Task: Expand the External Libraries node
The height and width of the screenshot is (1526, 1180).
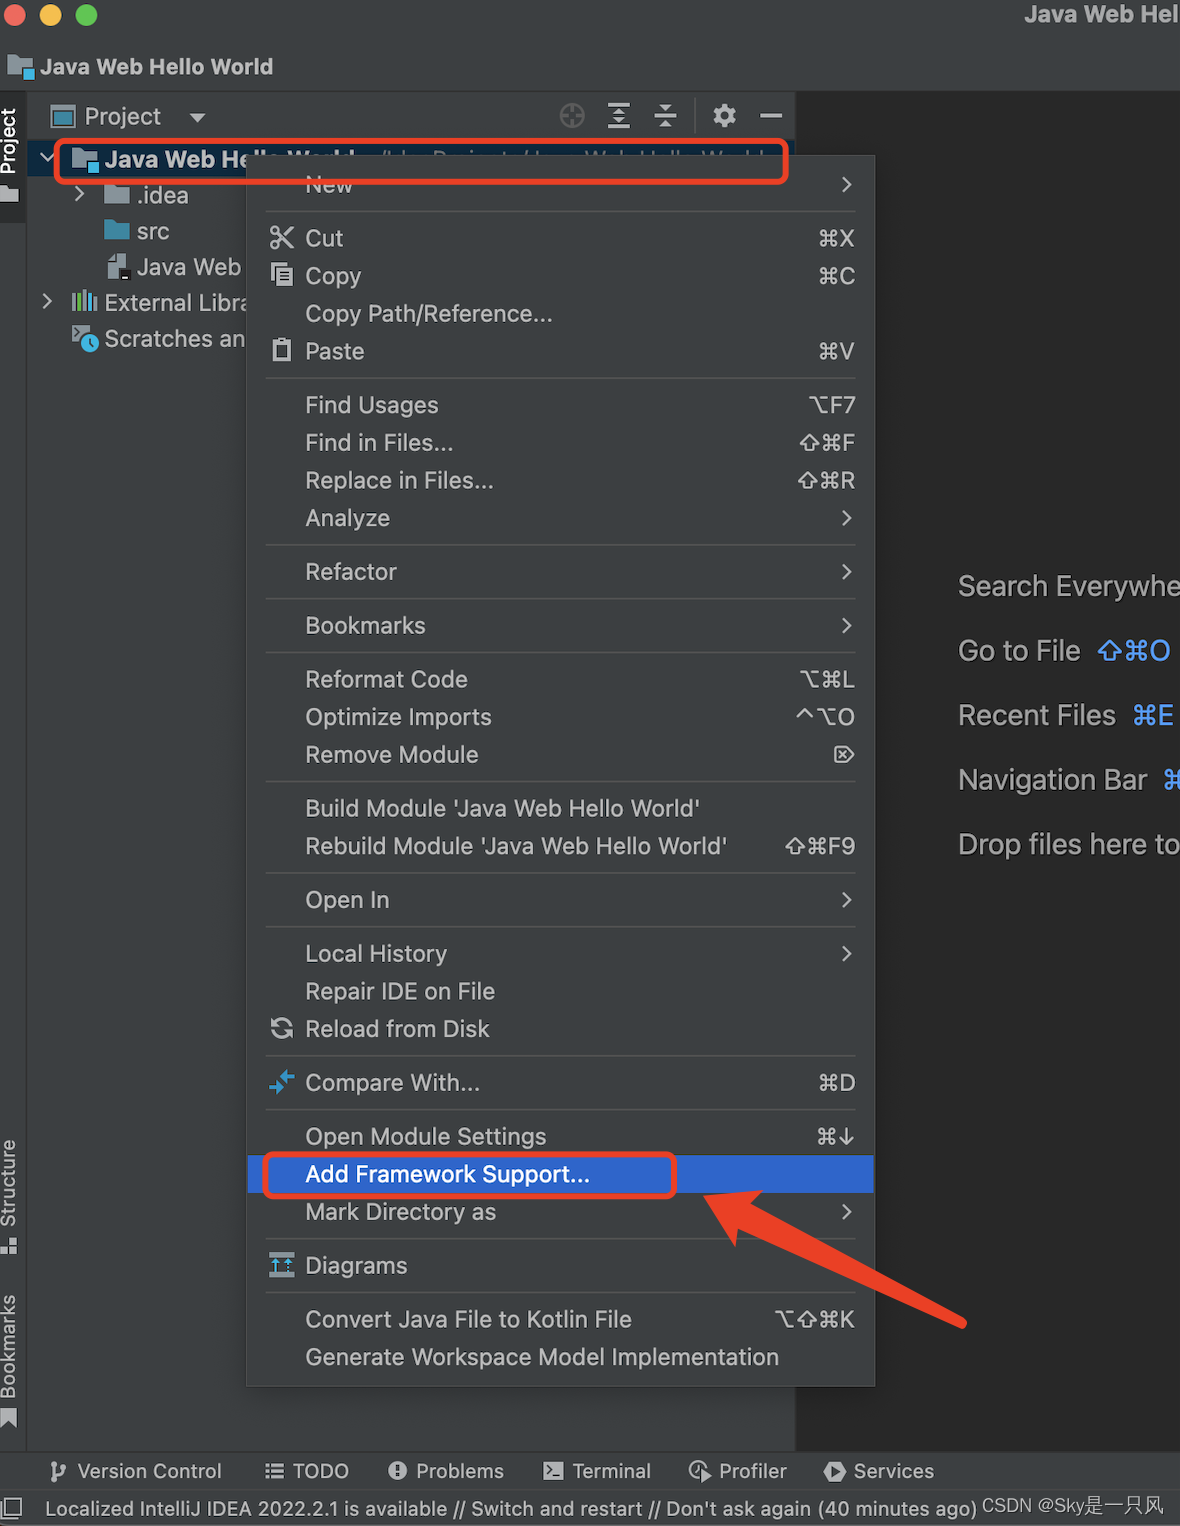Action: click(47, 301)
